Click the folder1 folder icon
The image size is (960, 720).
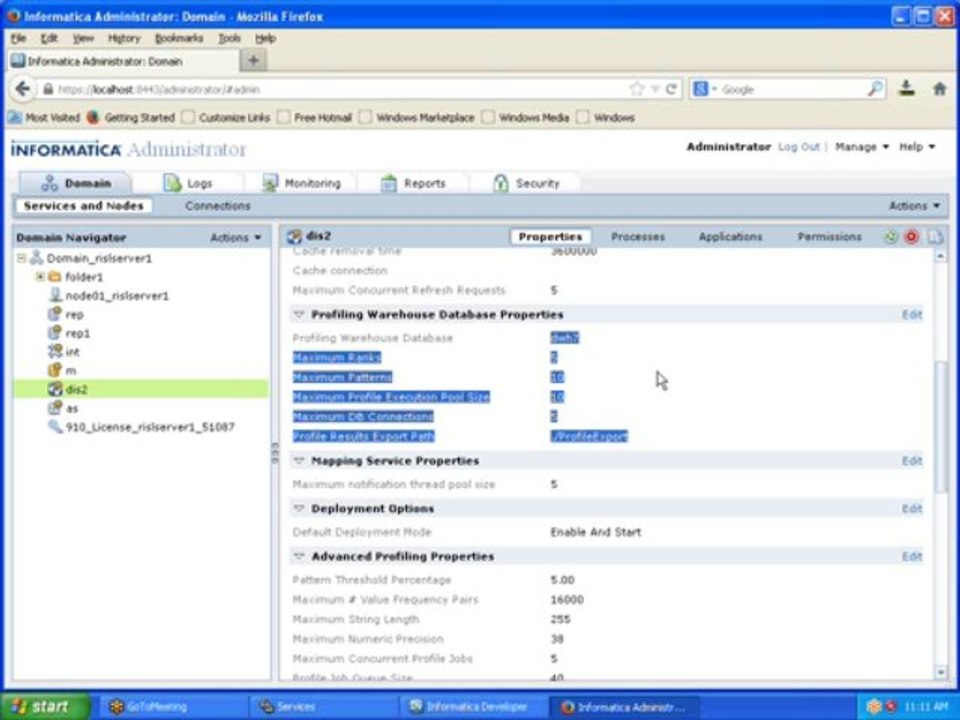pos(54,277)
